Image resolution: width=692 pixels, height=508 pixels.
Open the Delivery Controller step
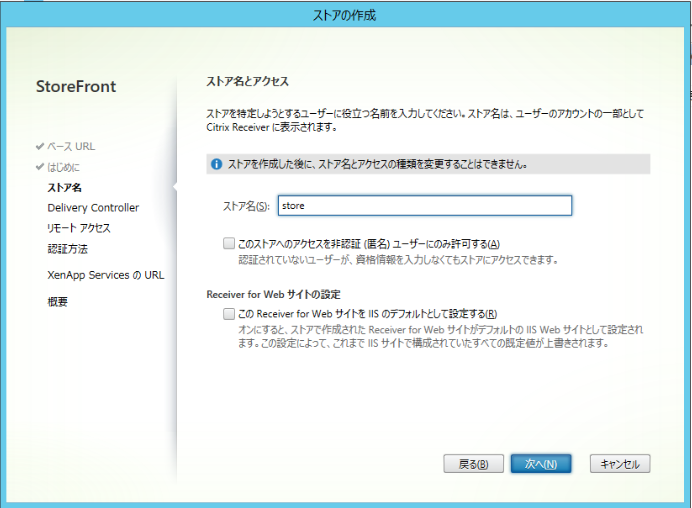point(93,208)
